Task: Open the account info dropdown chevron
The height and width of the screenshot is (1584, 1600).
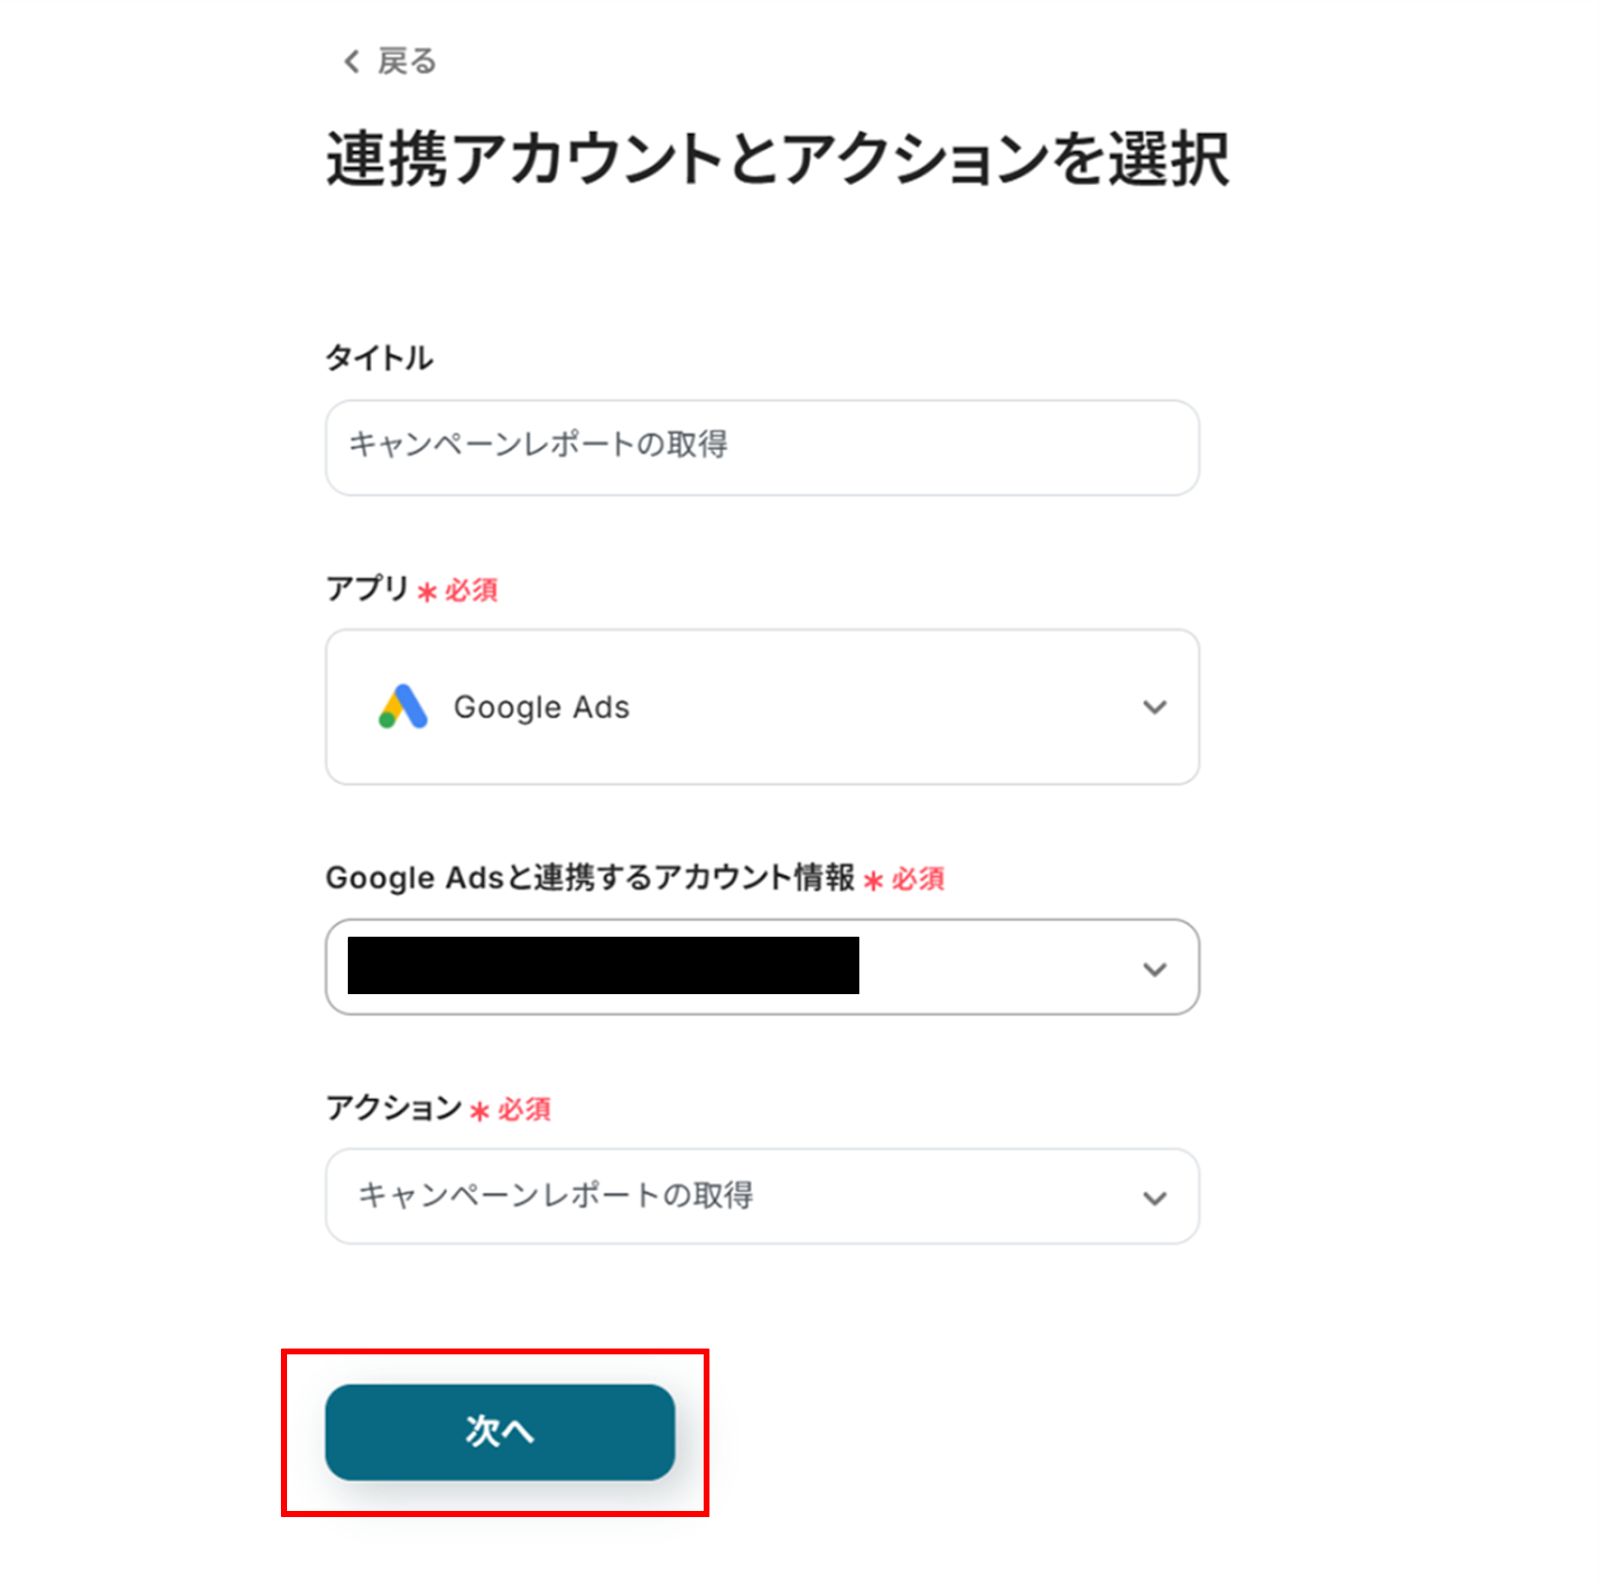Action: (1154, 968)
